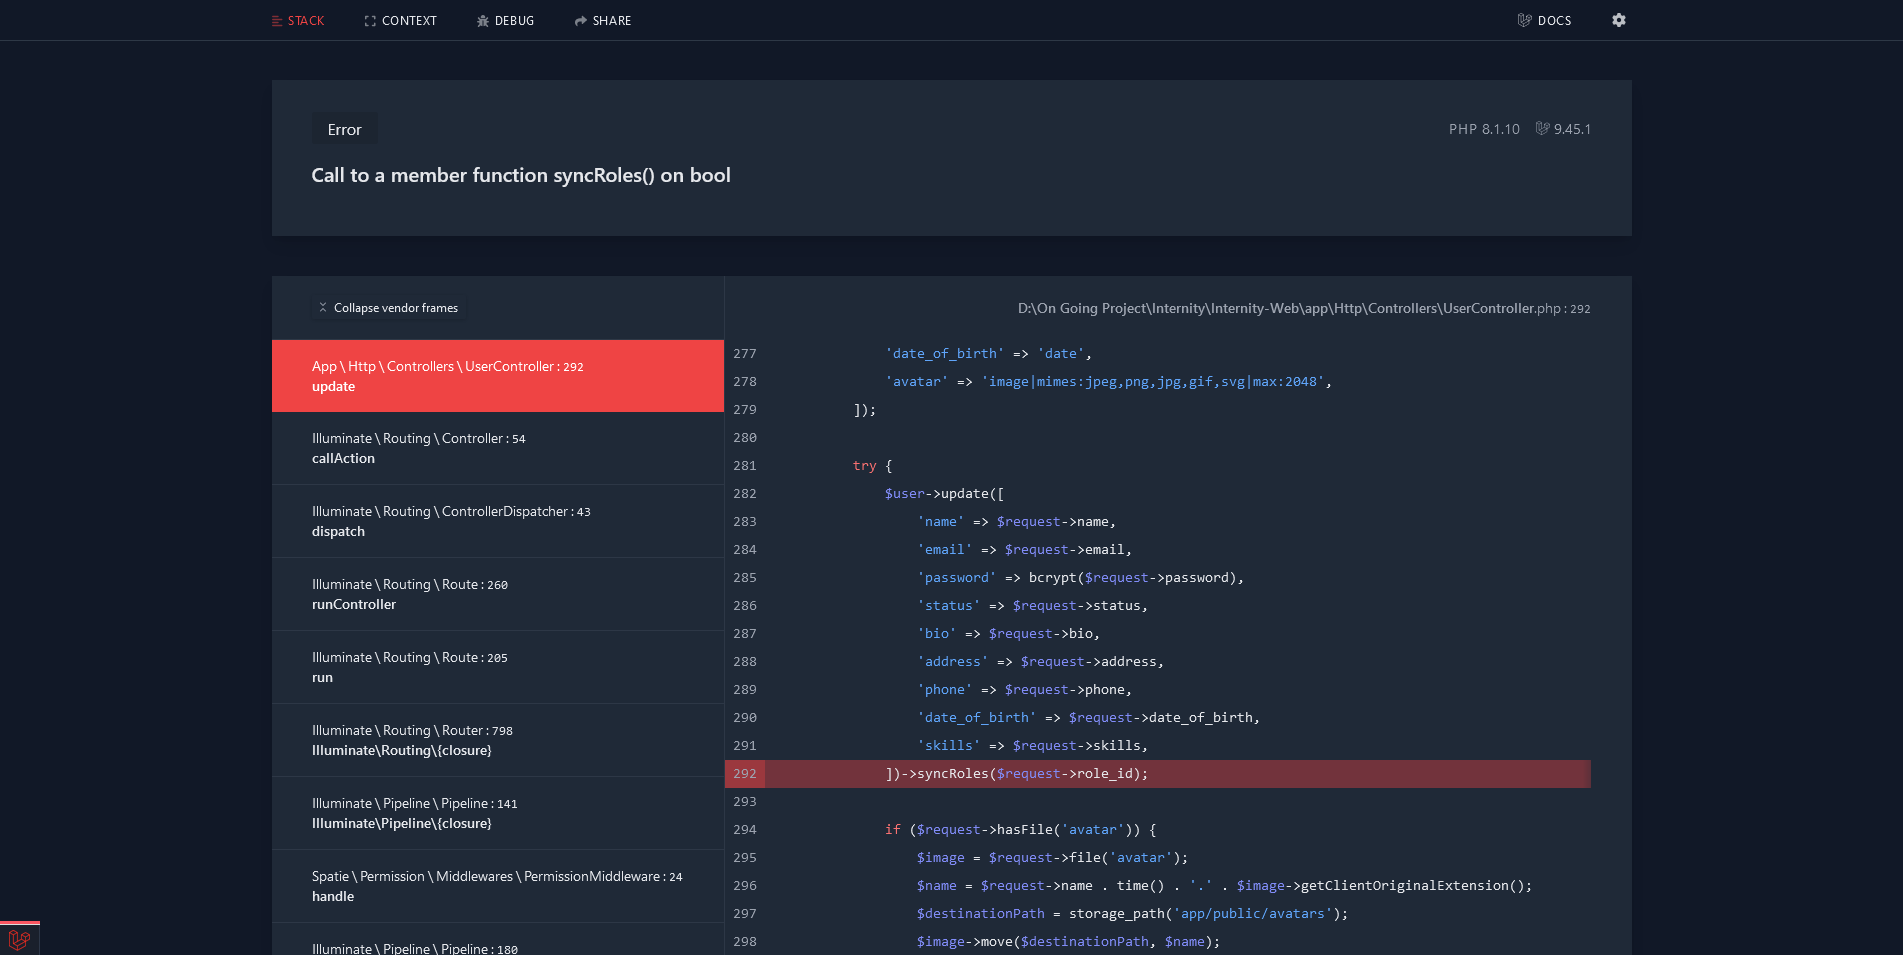Toggle Collapse vendor frames
The image size is (1903, 955).
[396, 308]
